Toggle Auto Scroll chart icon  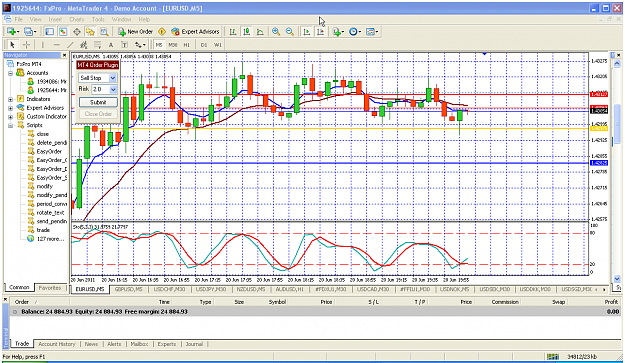click(x=306, y=31)
